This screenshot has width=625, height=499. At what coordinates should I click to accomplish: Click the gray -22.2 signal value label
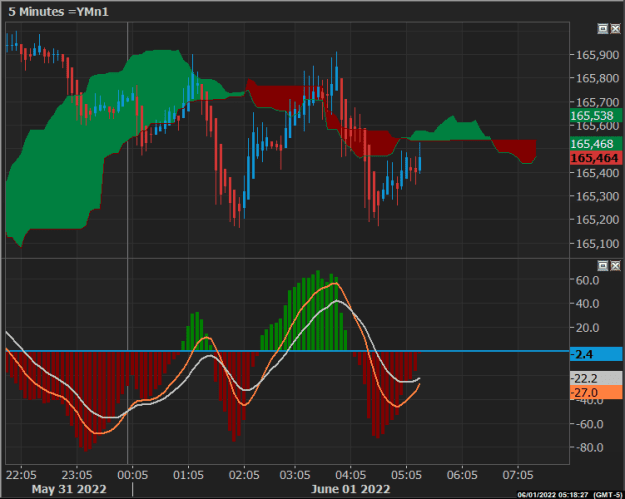tap(596, 378)
